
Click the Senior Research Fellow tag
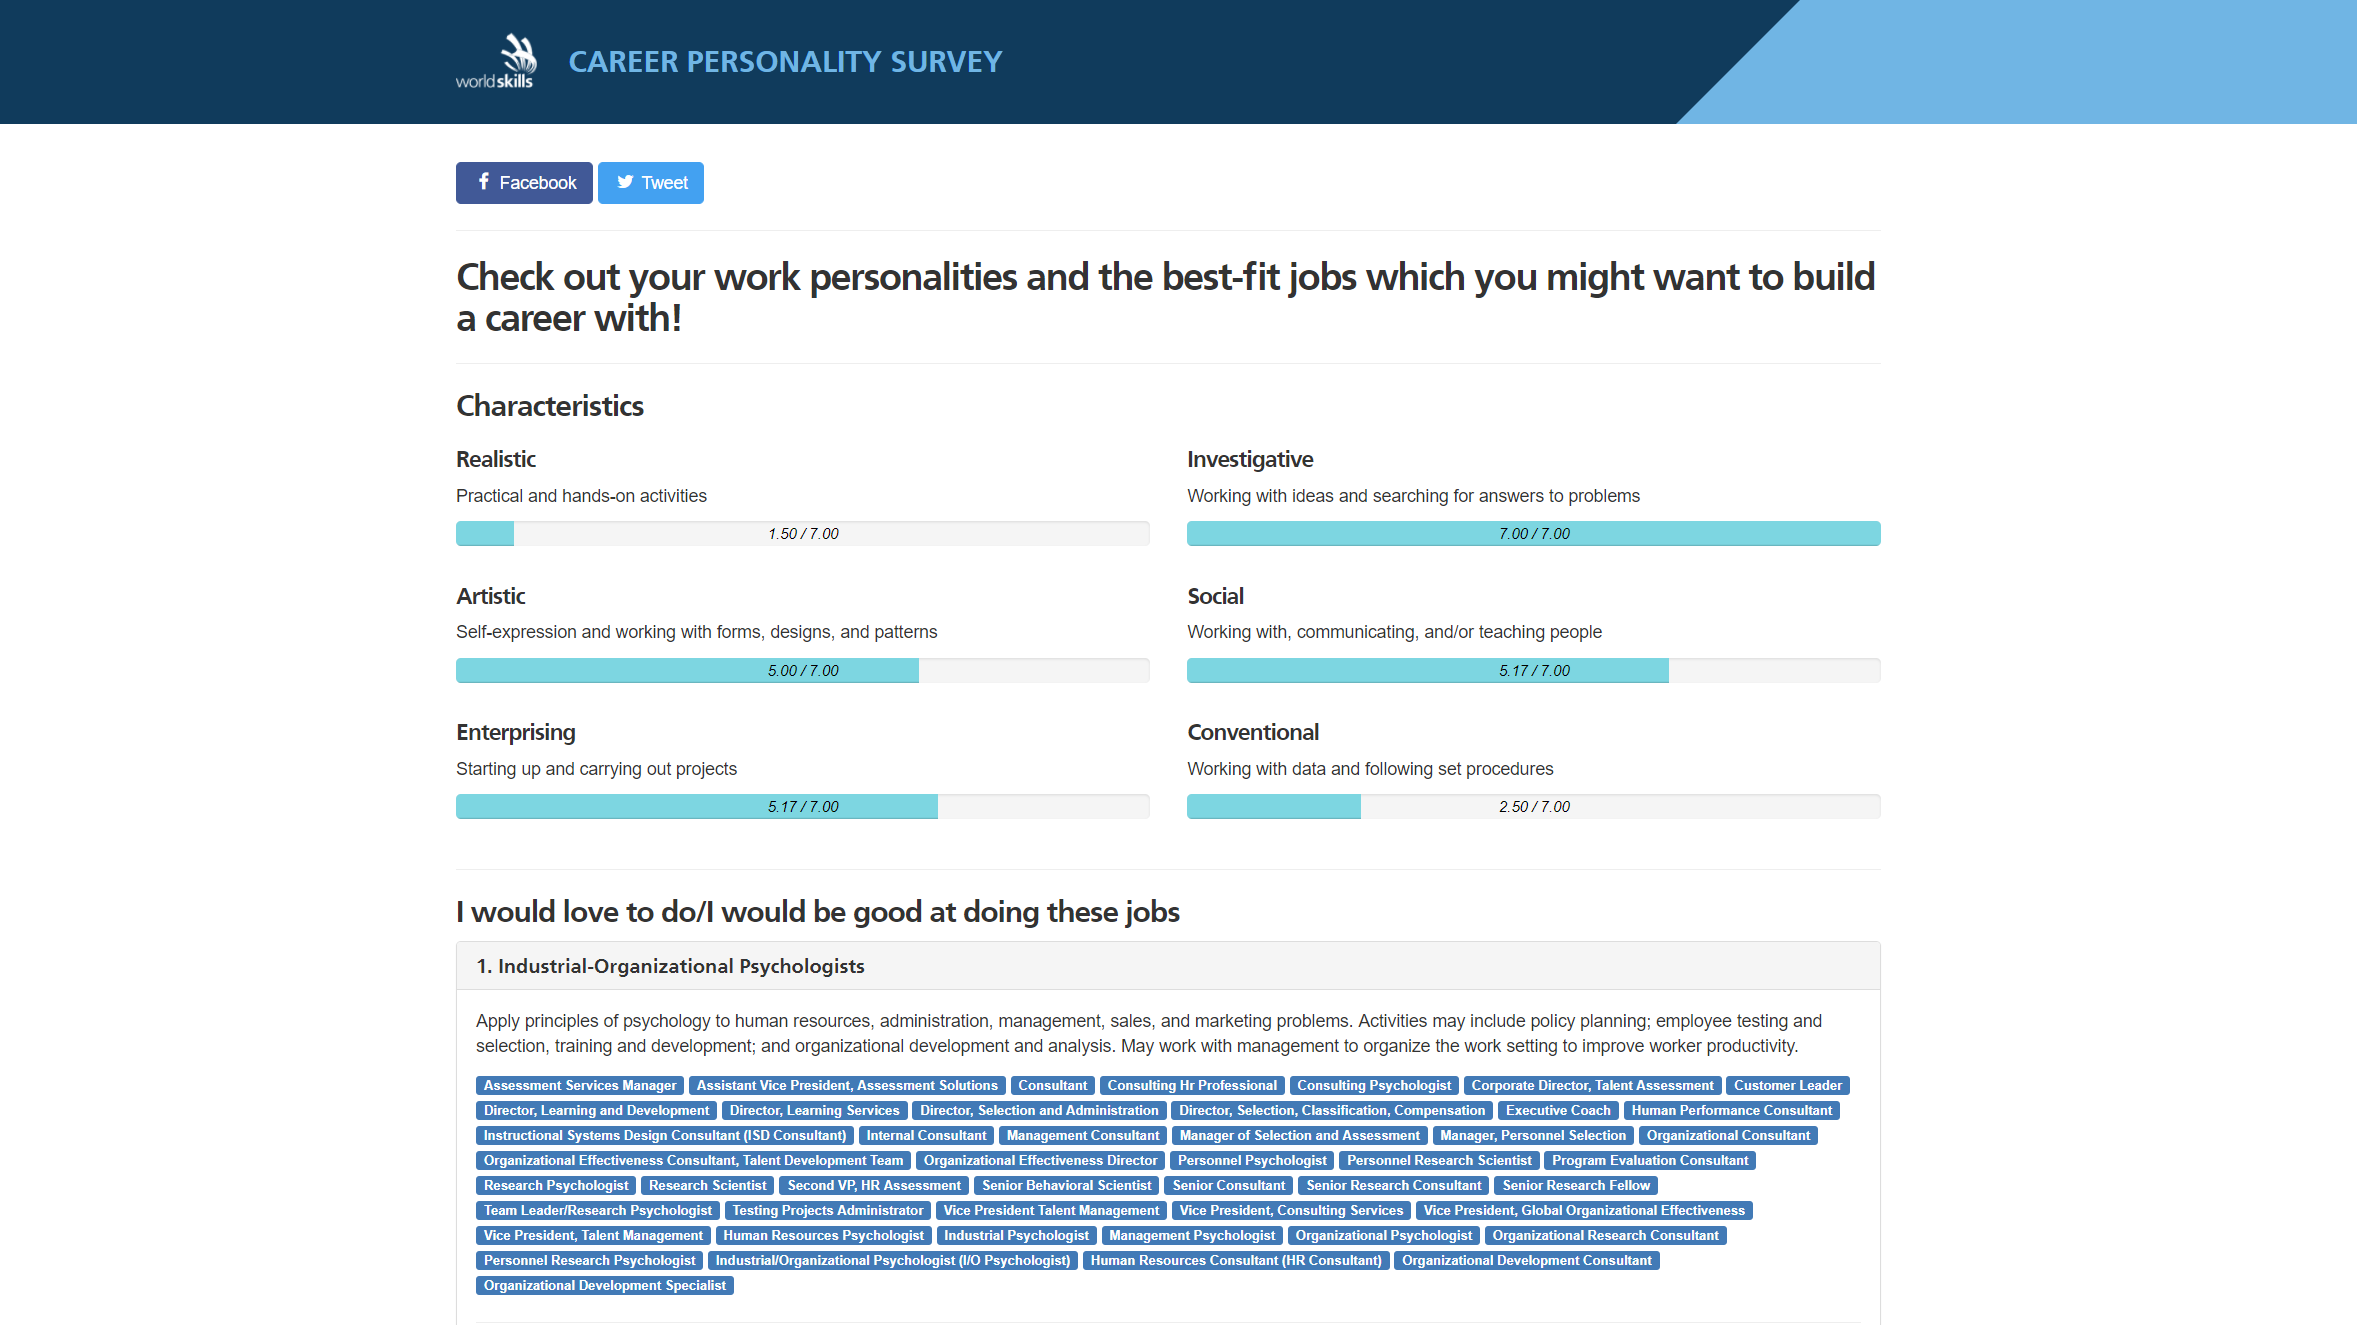[1576, 1186]
